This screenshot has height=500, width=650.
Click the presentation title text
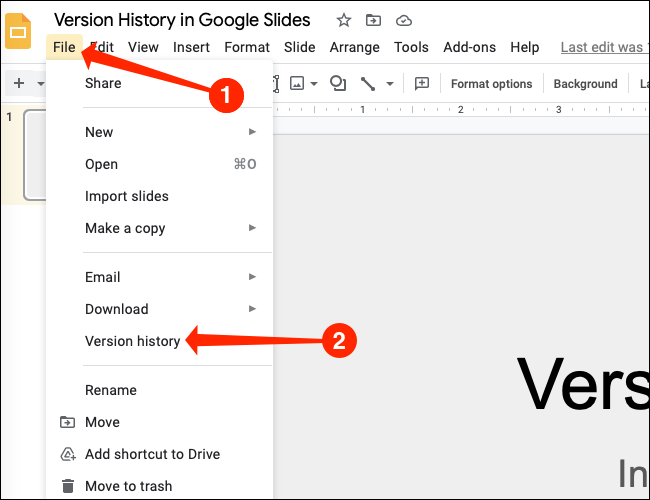point(182,20)
